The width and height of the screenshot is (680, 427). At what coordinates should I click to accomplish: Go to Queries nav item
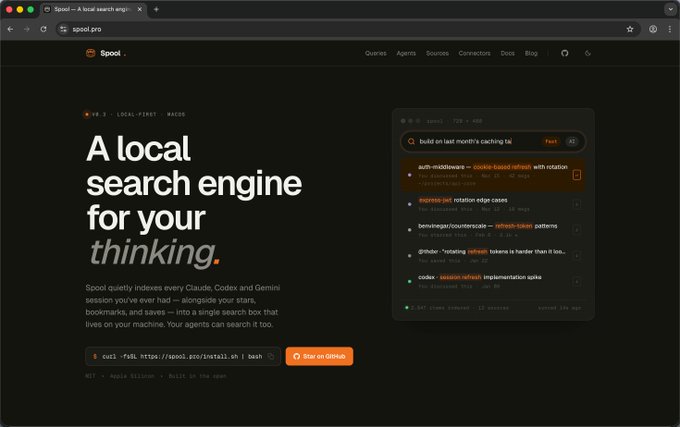click(x=376, y=53)
